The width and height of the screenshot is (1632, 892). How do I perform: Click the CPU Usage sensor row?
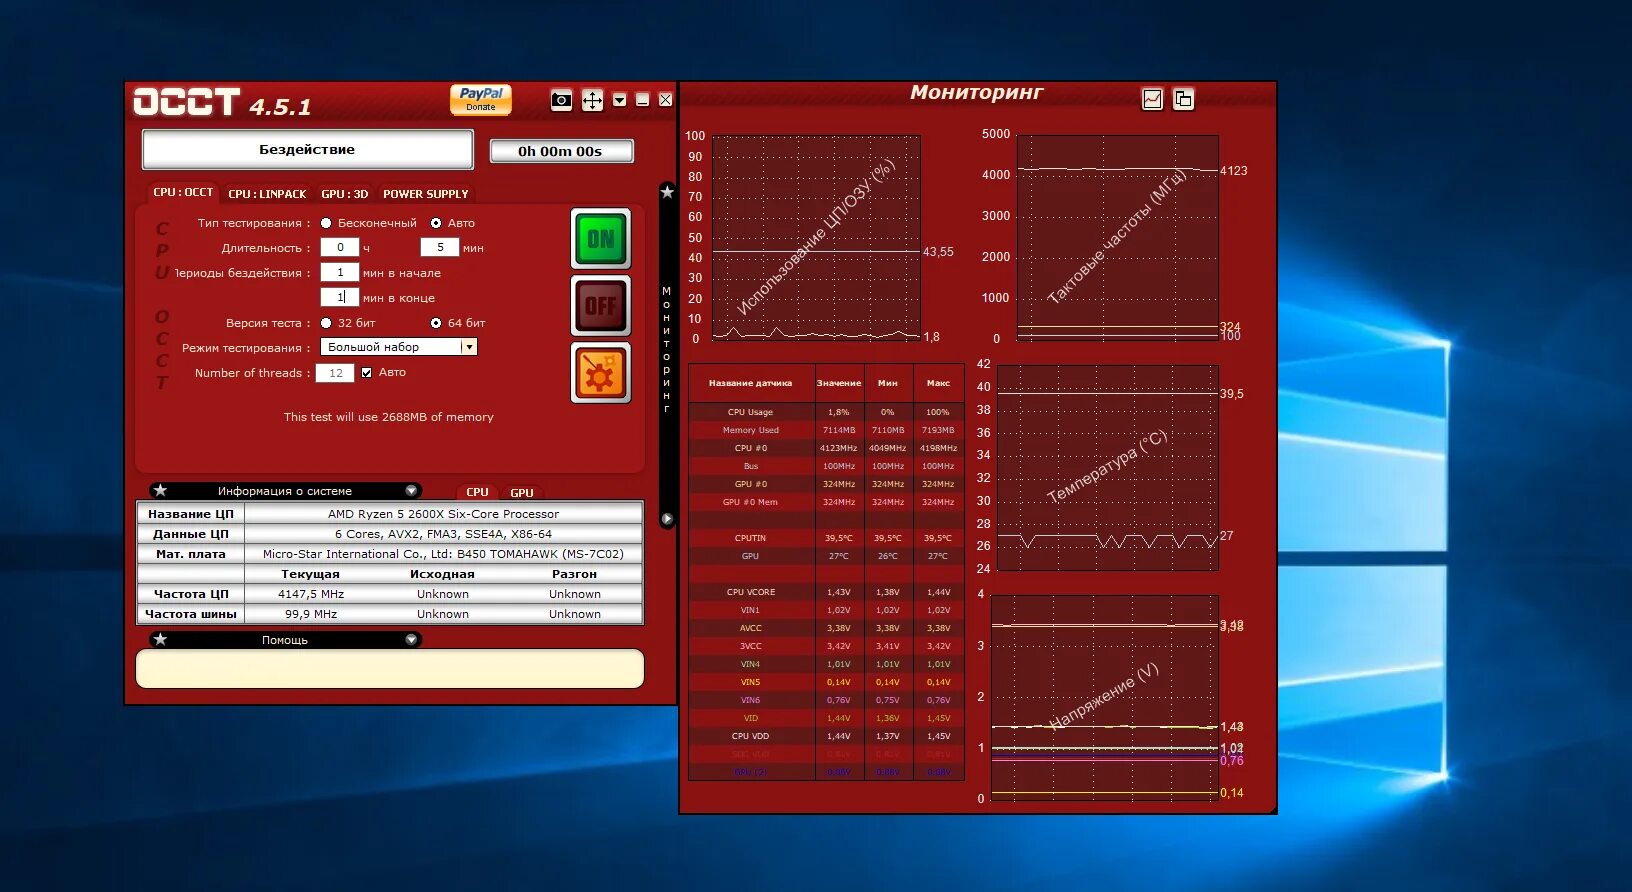[826, 412]
